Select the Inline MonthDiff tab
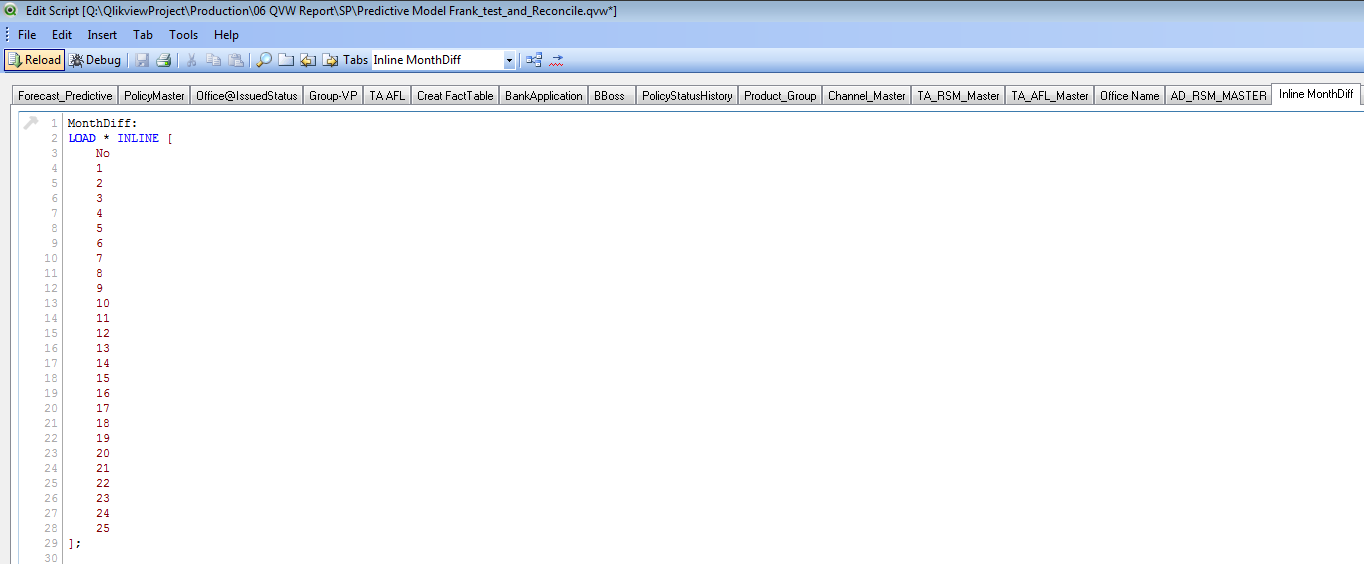Viewport: 1364px width, 564px height. tap(1316, 94)
